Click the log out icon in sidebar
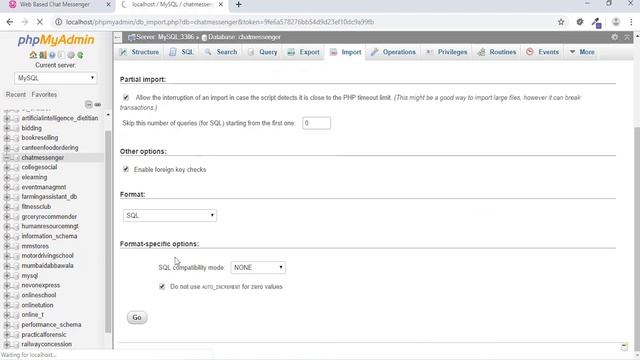This screenshot has height=360, width=640. point(43,55)
